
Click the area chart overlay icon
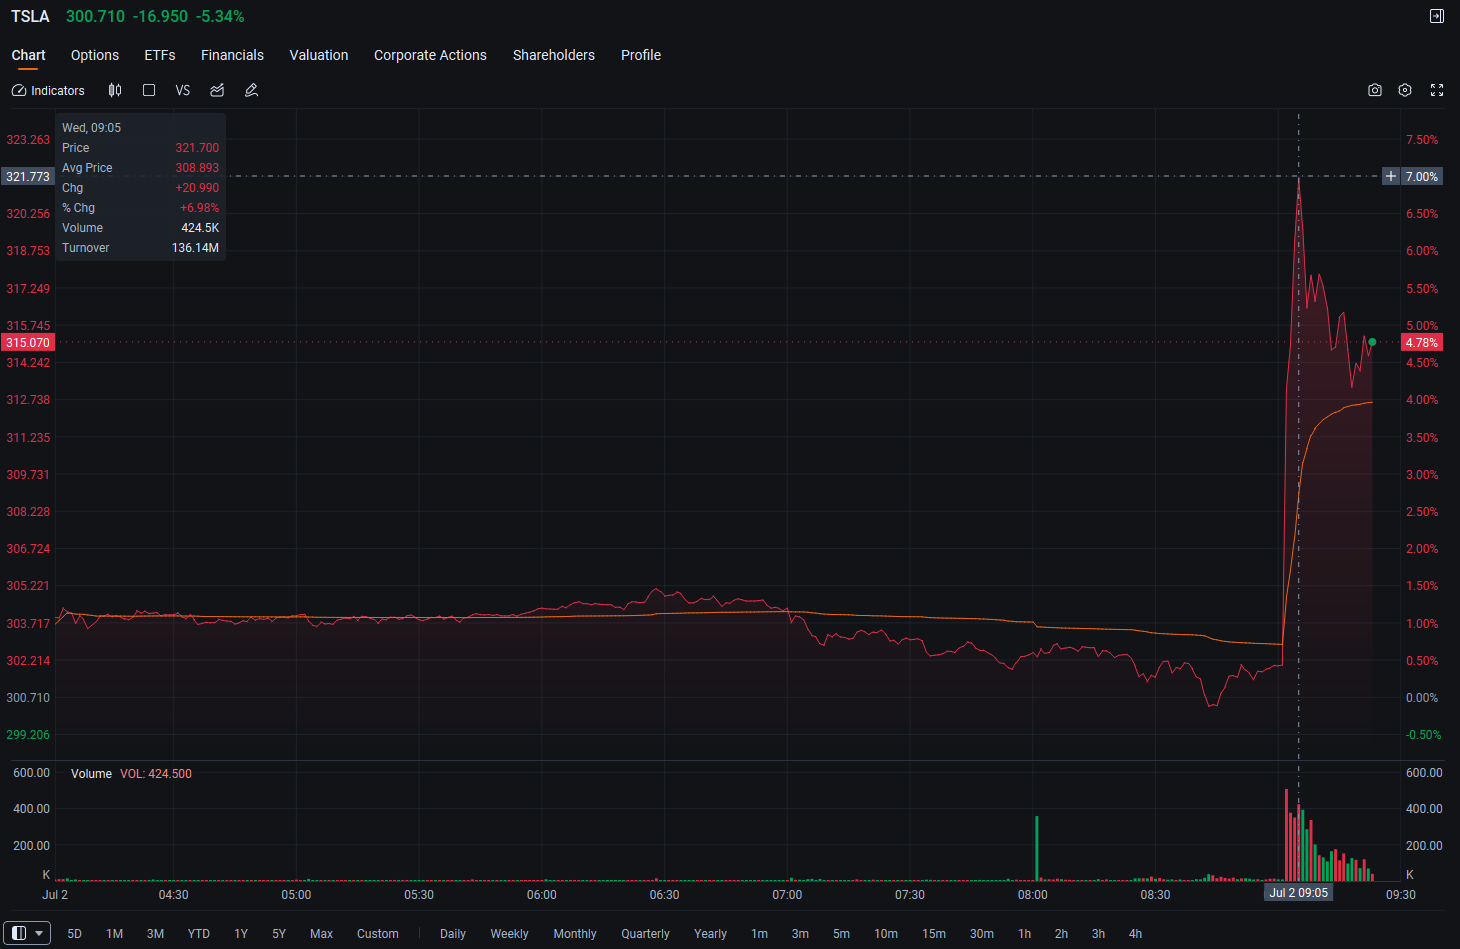[217, 90]
